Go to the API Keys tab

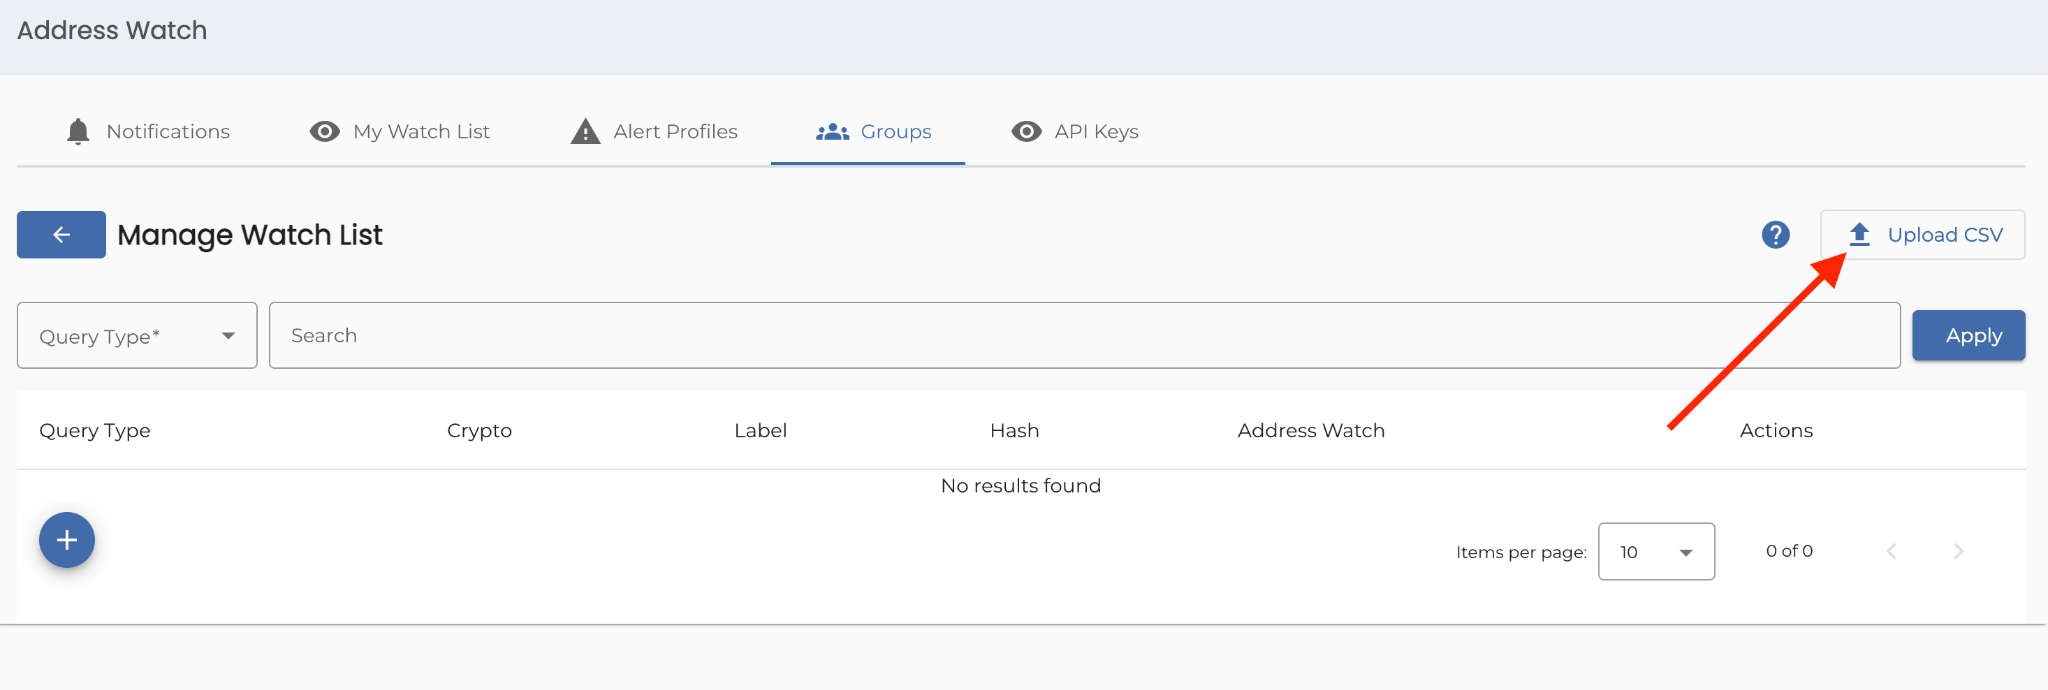pyautogui.click(x=1075, y=132)
